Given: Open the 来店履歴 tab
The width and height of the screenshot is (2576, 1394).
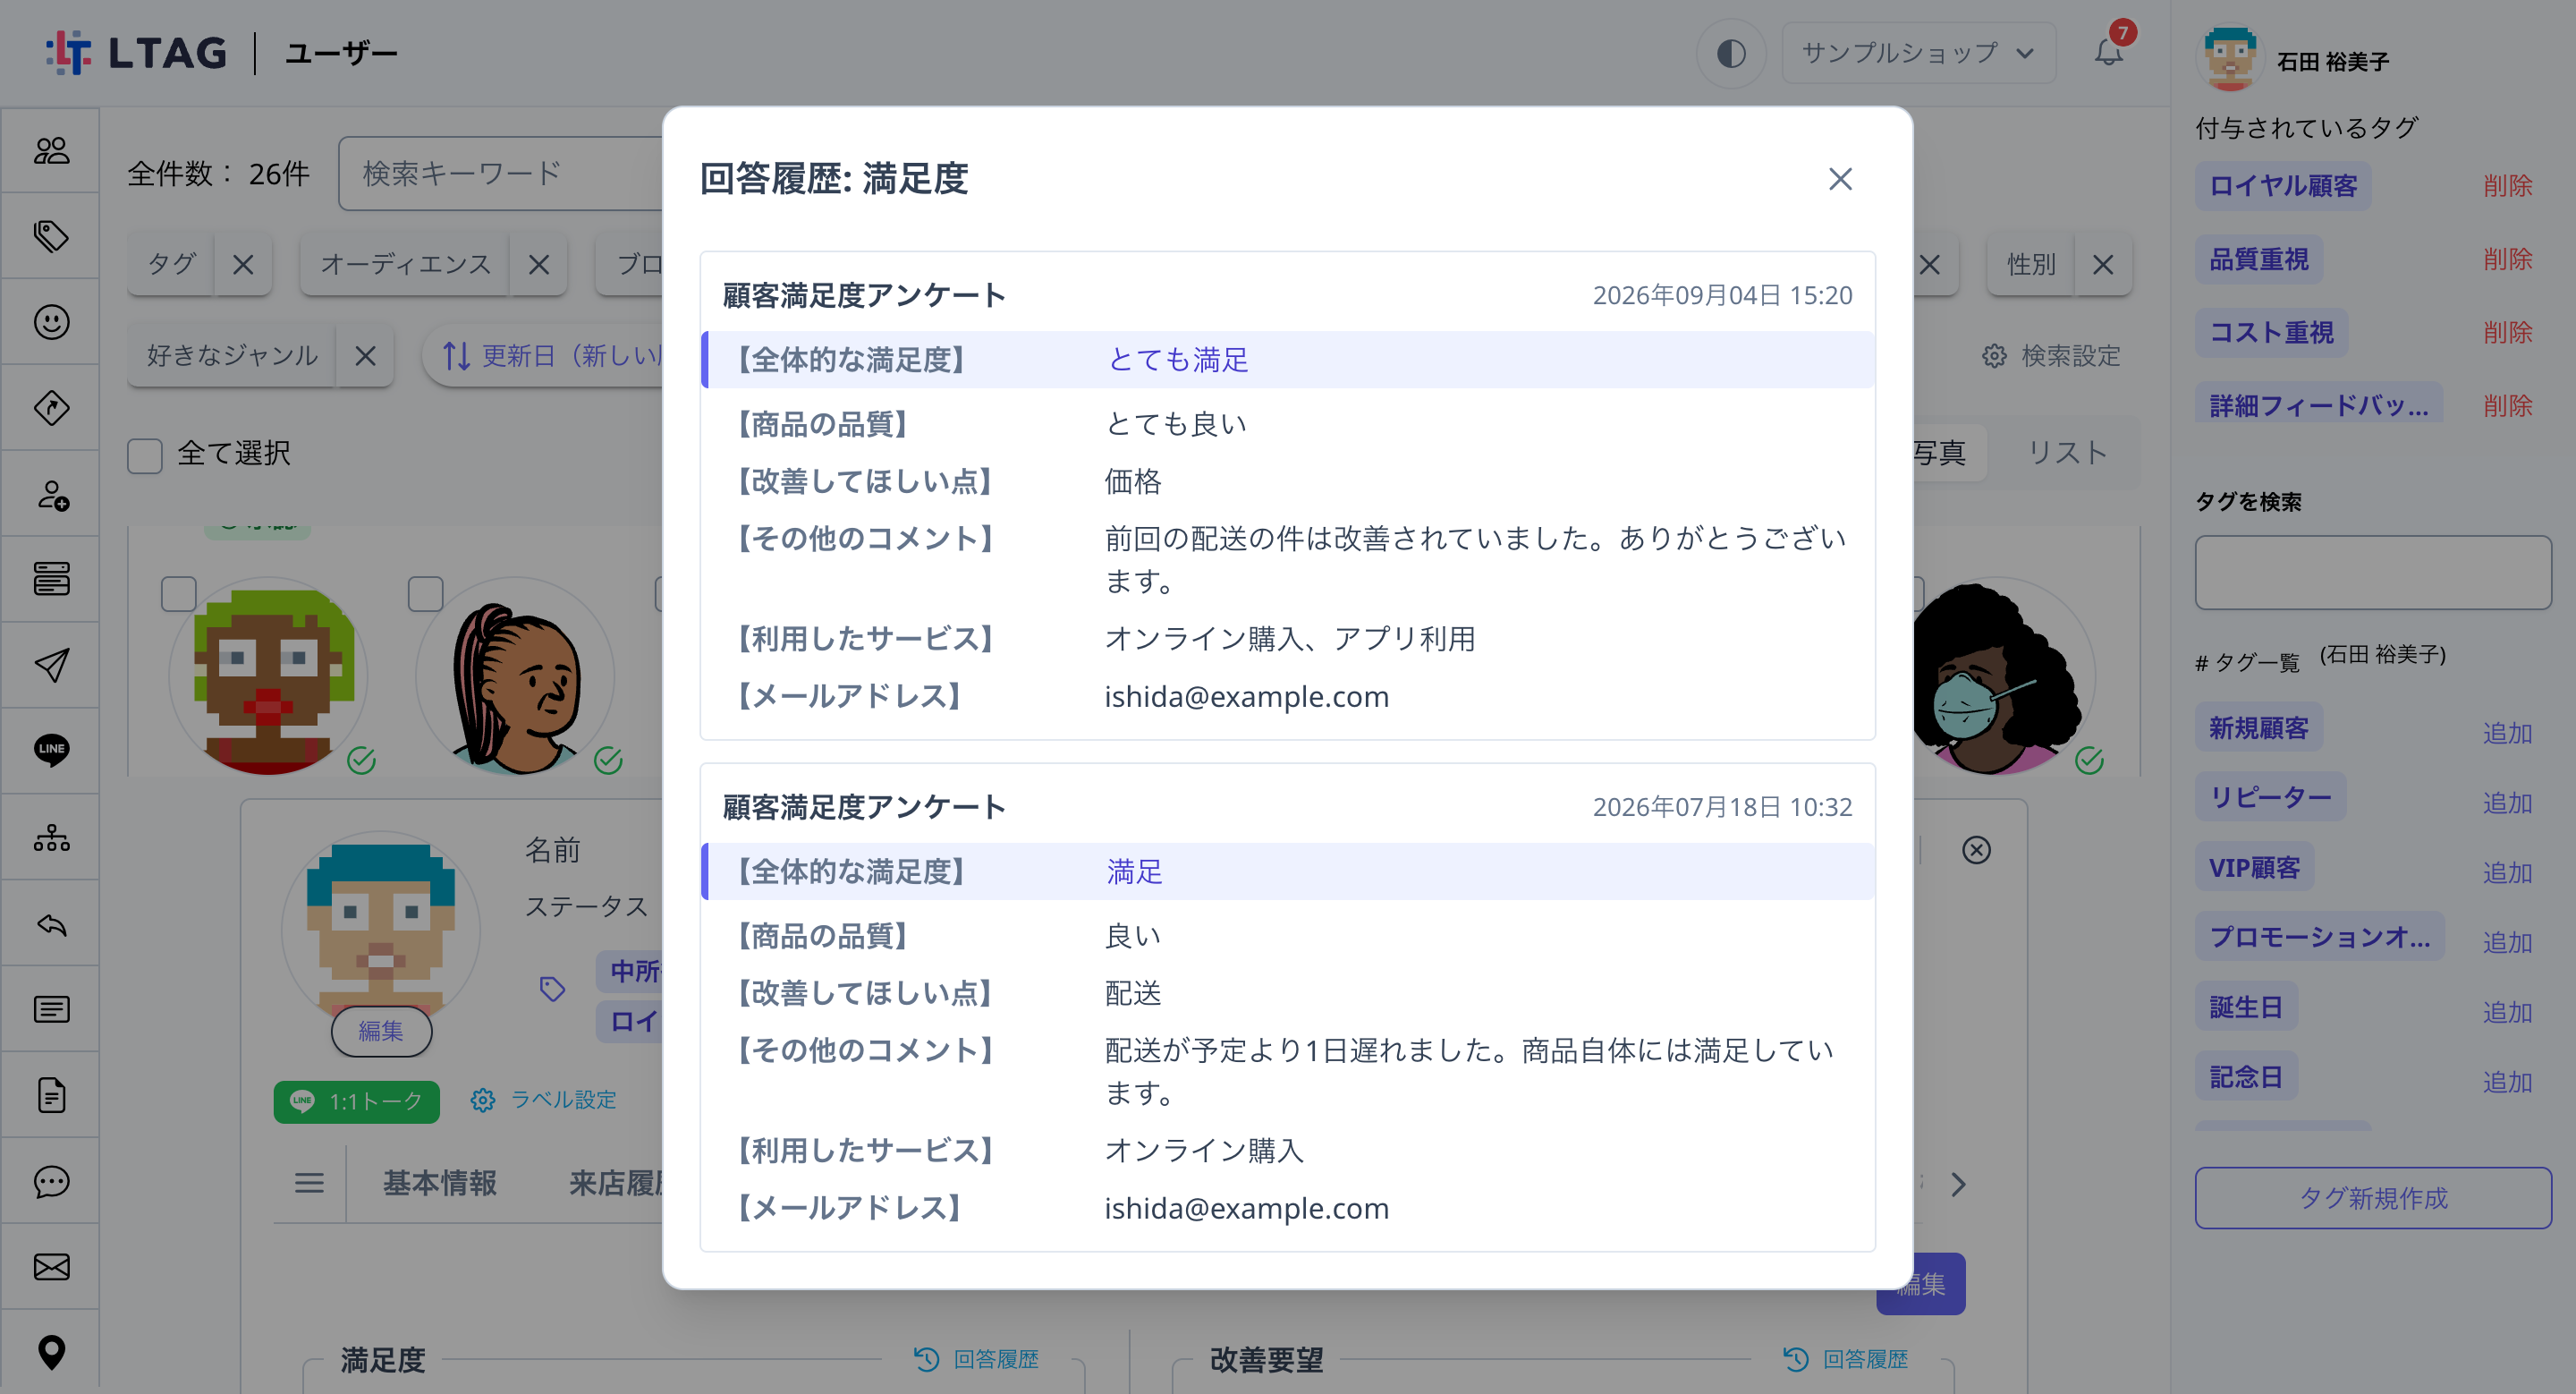Looking at the screenshot, I should tap(616, 1183).
